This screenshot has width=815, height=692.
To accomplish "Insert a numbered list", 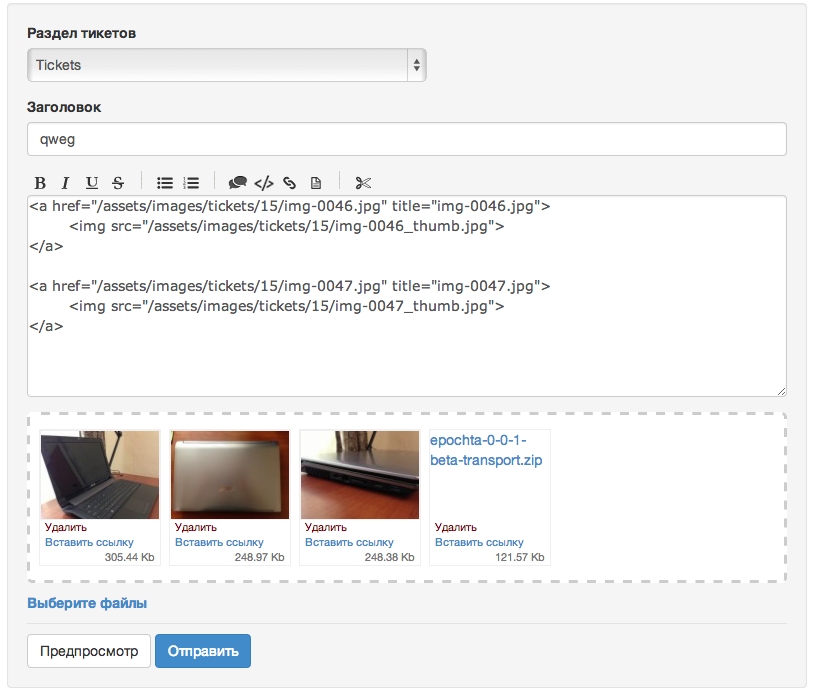I will (191, 183).
